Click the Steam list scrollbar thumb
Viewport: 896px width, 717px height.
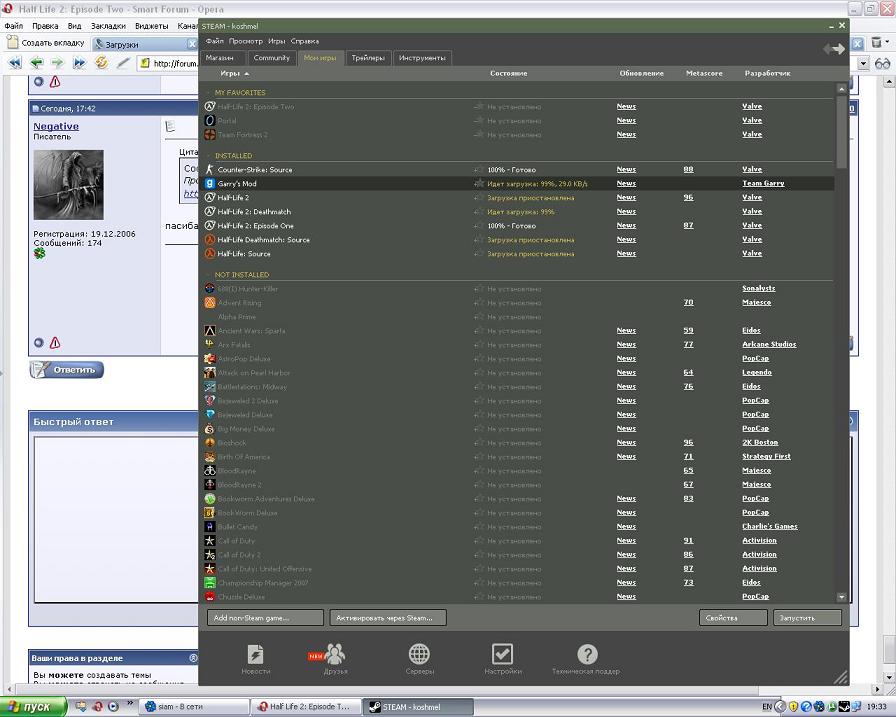(841, 131)
